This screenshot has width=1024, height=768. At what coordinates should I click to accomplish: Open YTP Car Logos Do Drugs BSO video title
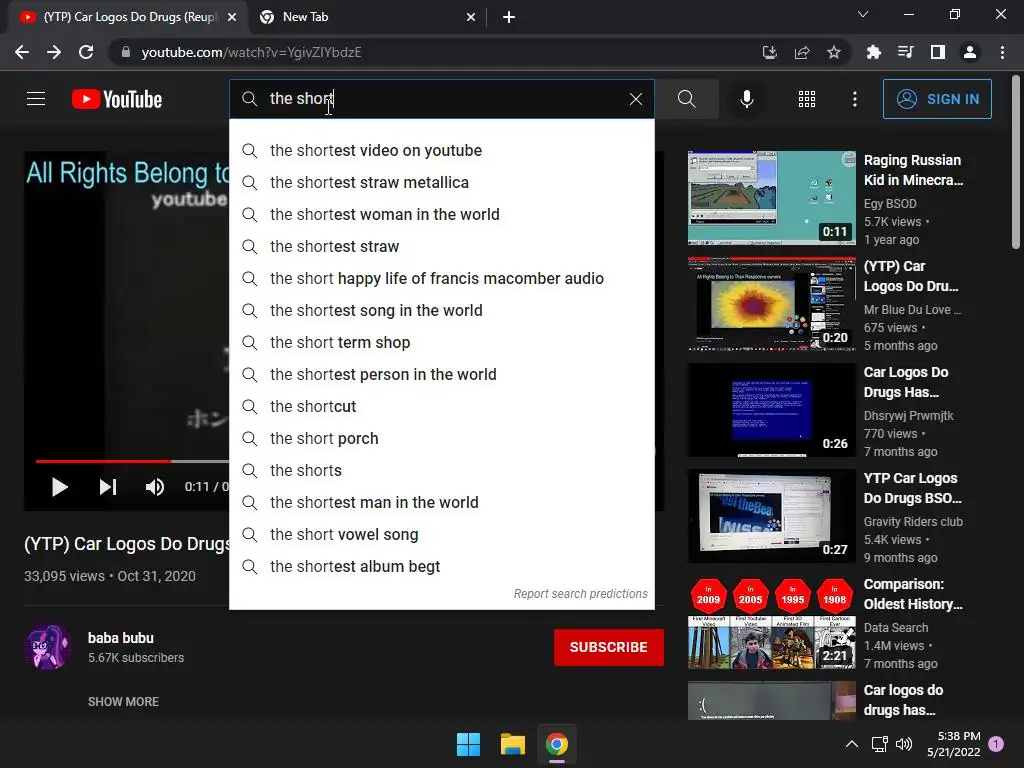[912, 488]
